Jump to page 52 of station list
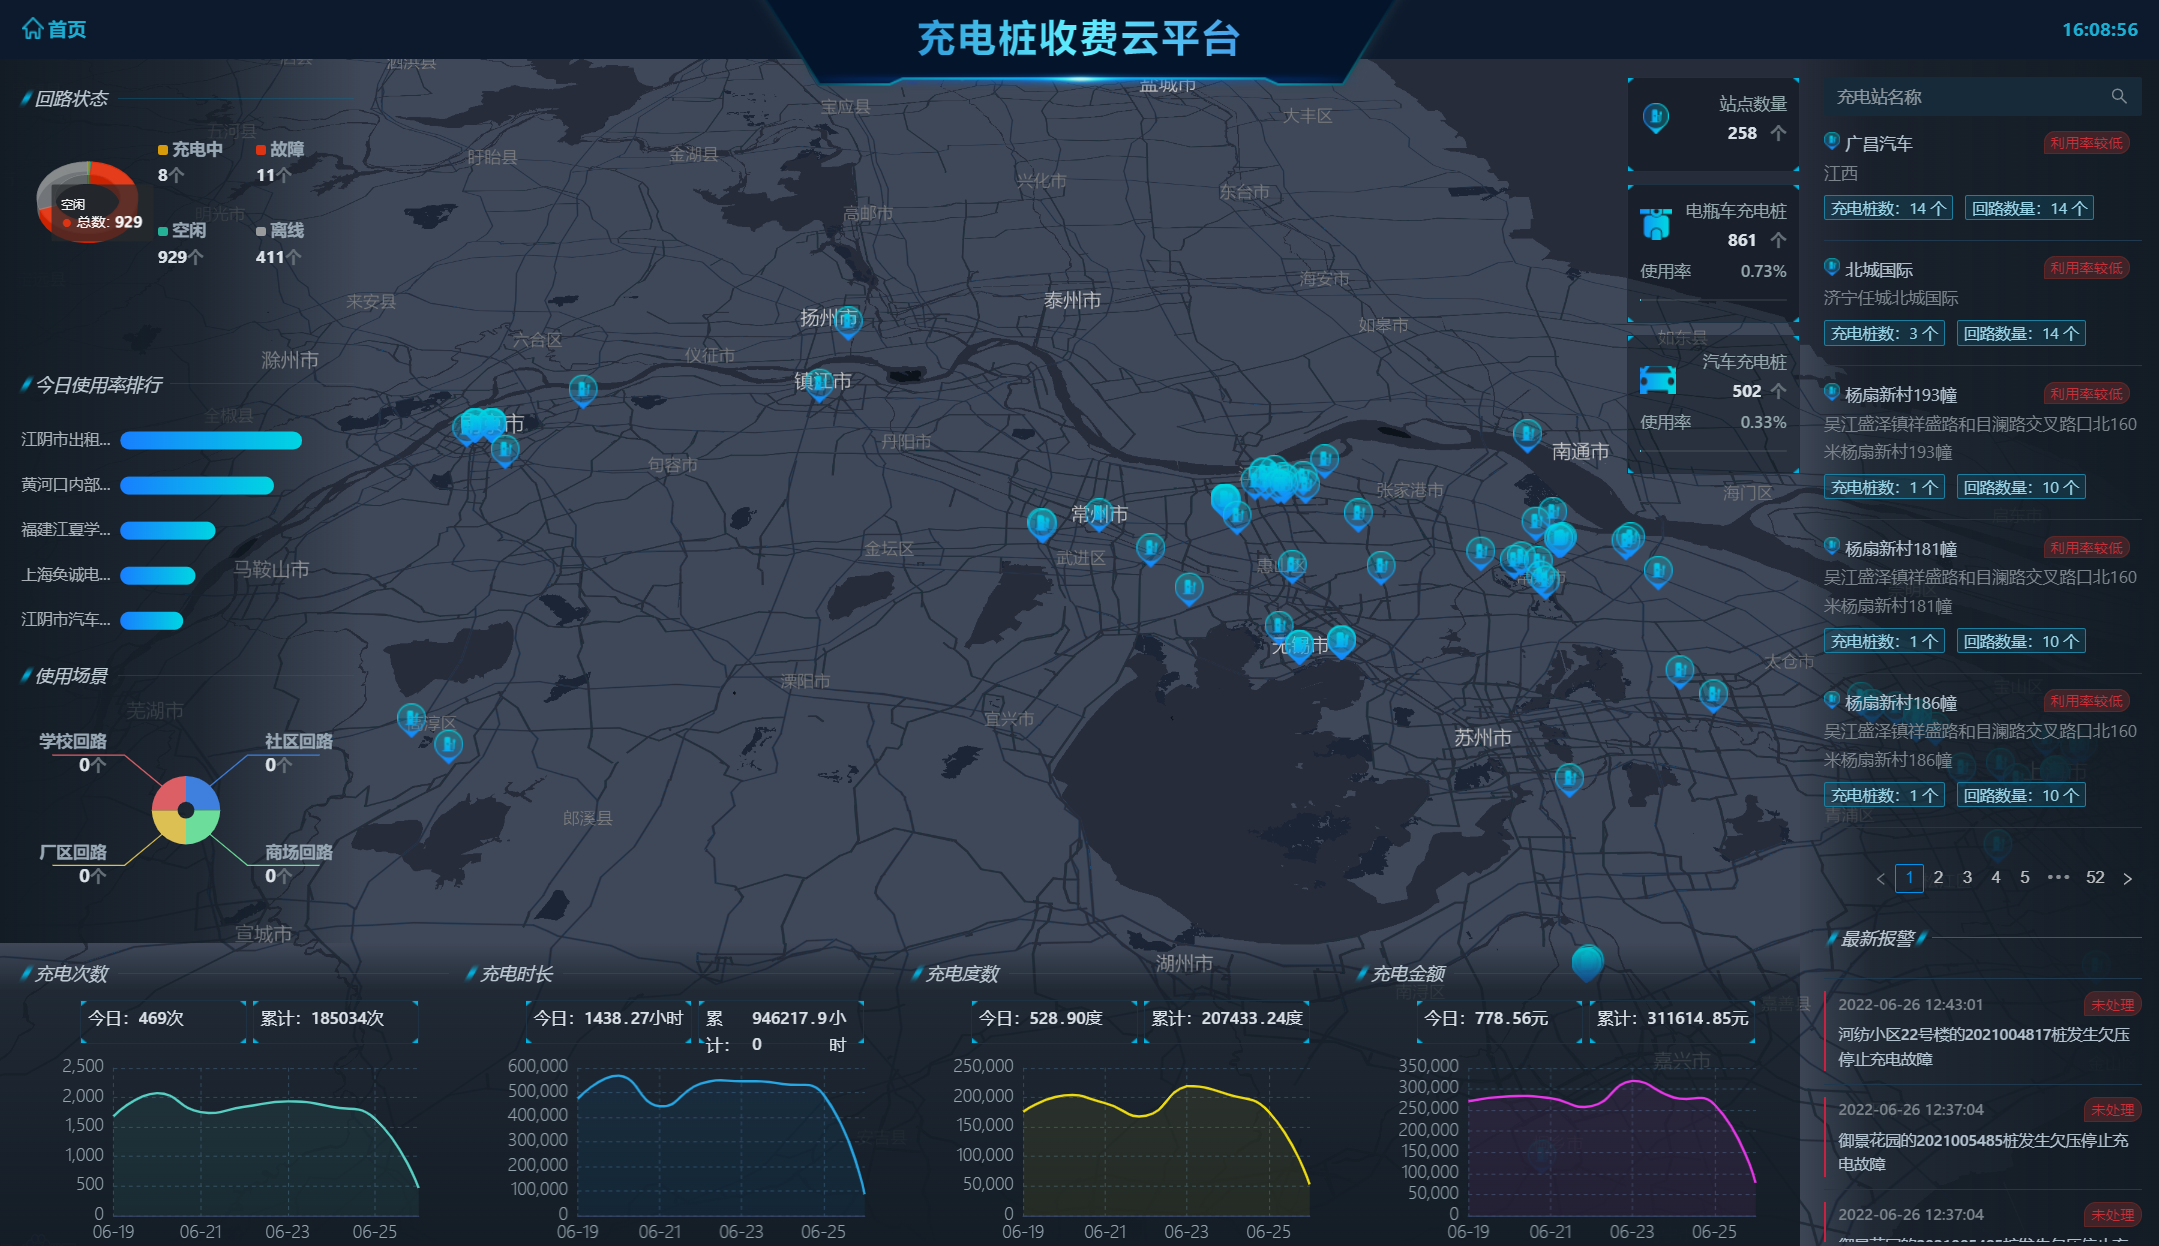Screen dimensions: 2159x1246 point(2094,877)
